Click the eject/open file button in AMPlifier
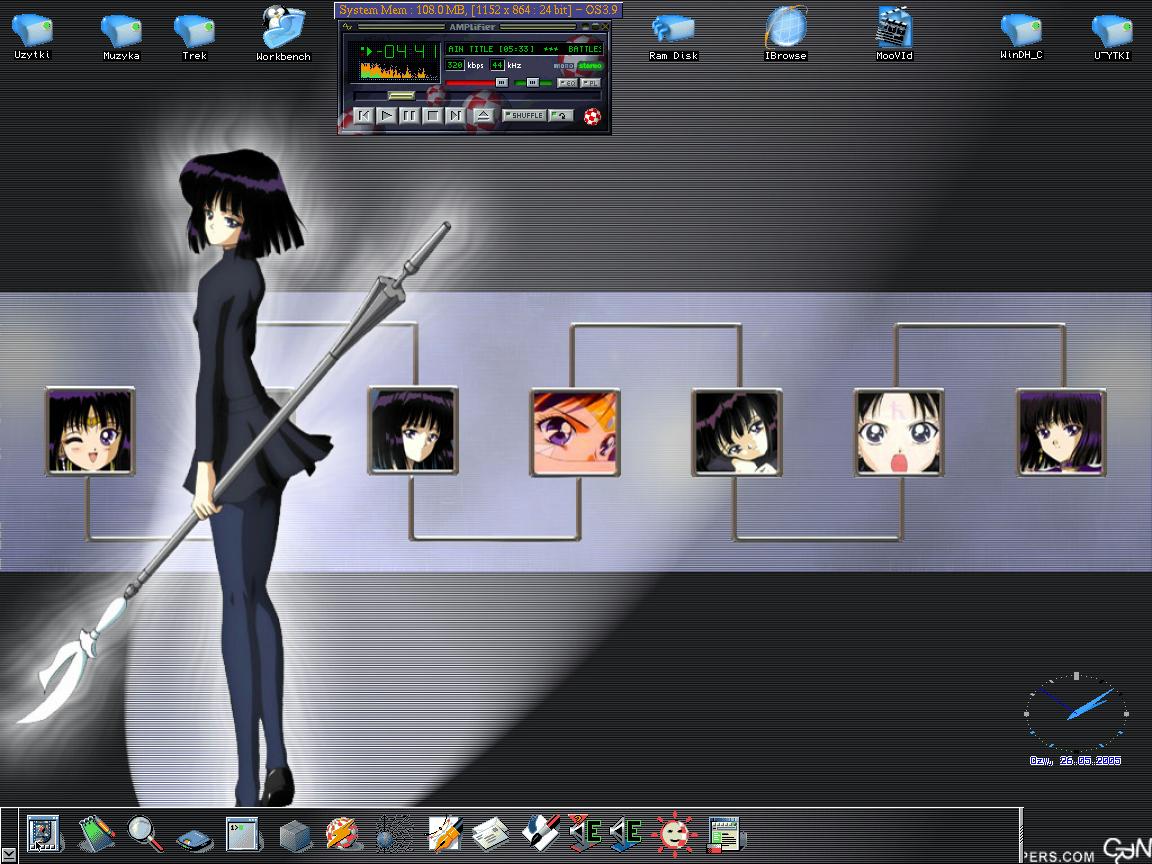 483,115
